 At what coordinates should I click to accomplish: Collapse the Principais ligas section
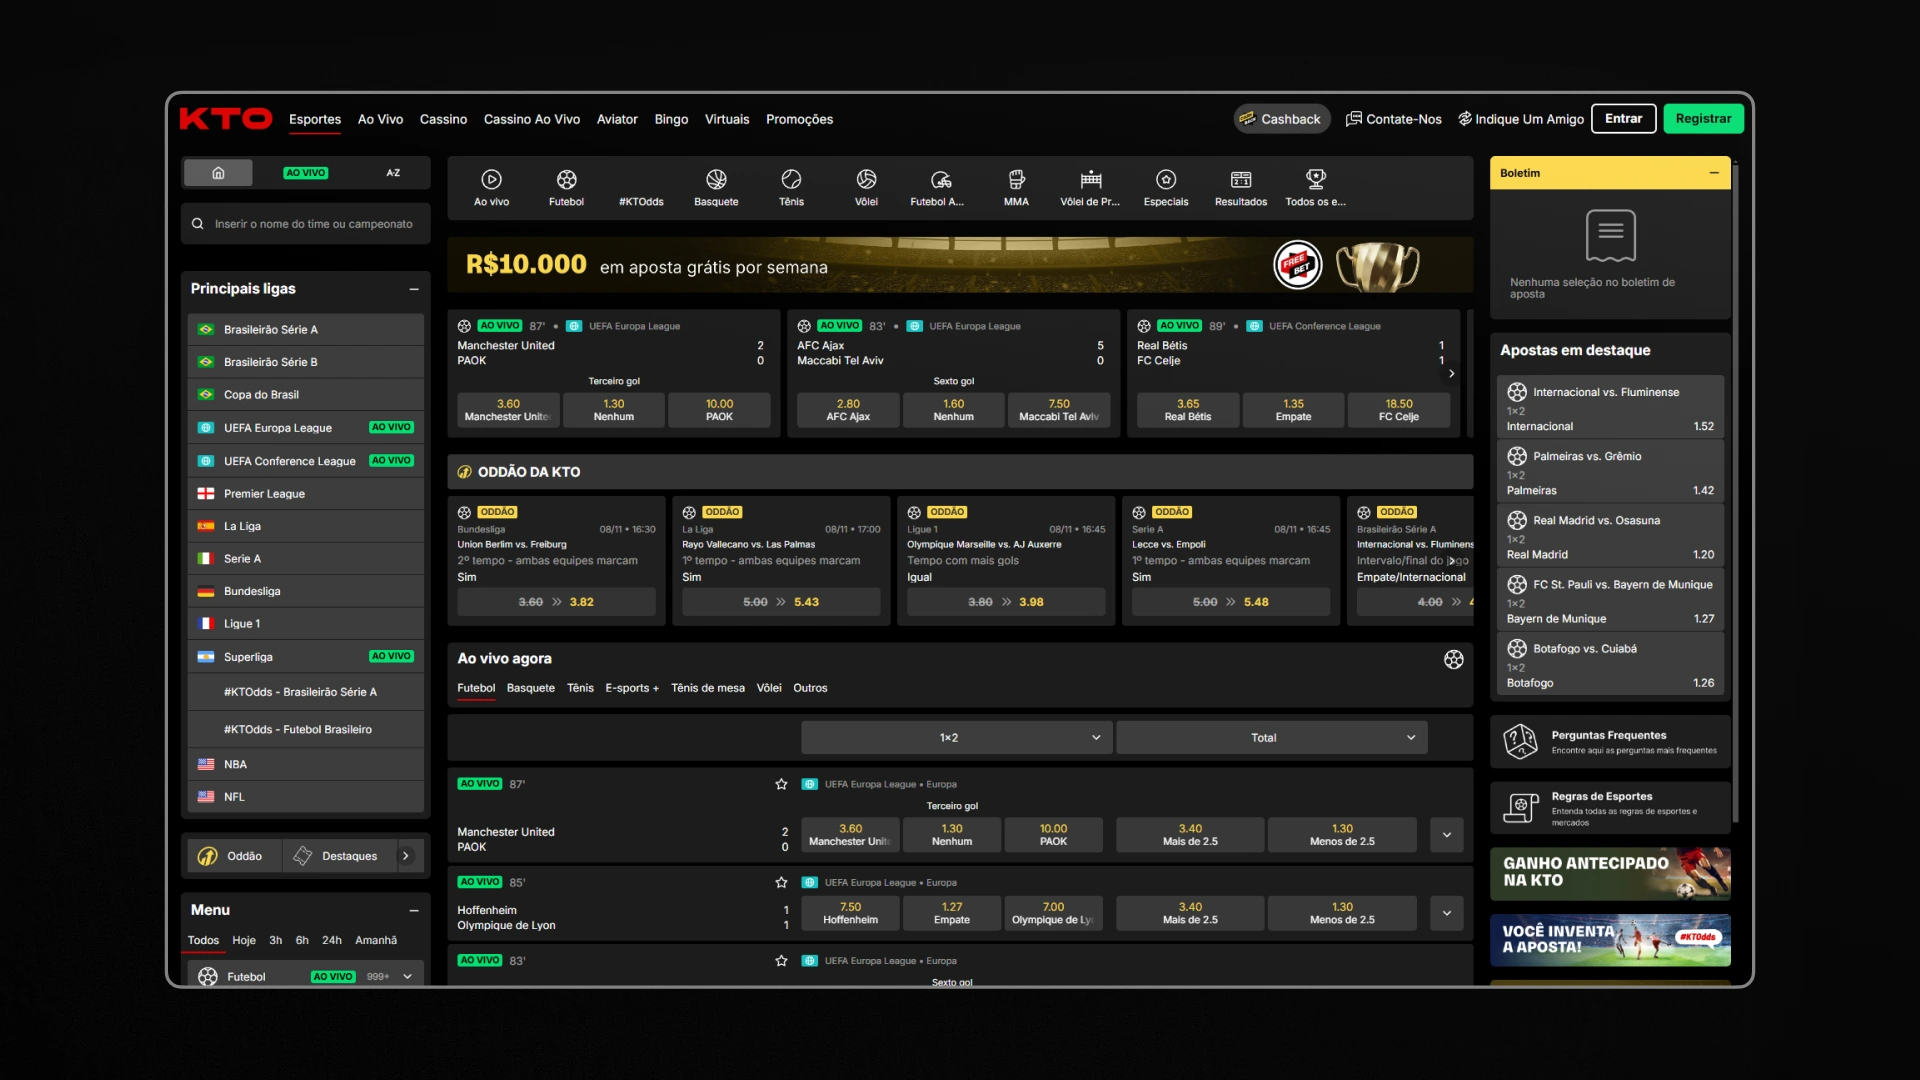(x=413, y=289)
